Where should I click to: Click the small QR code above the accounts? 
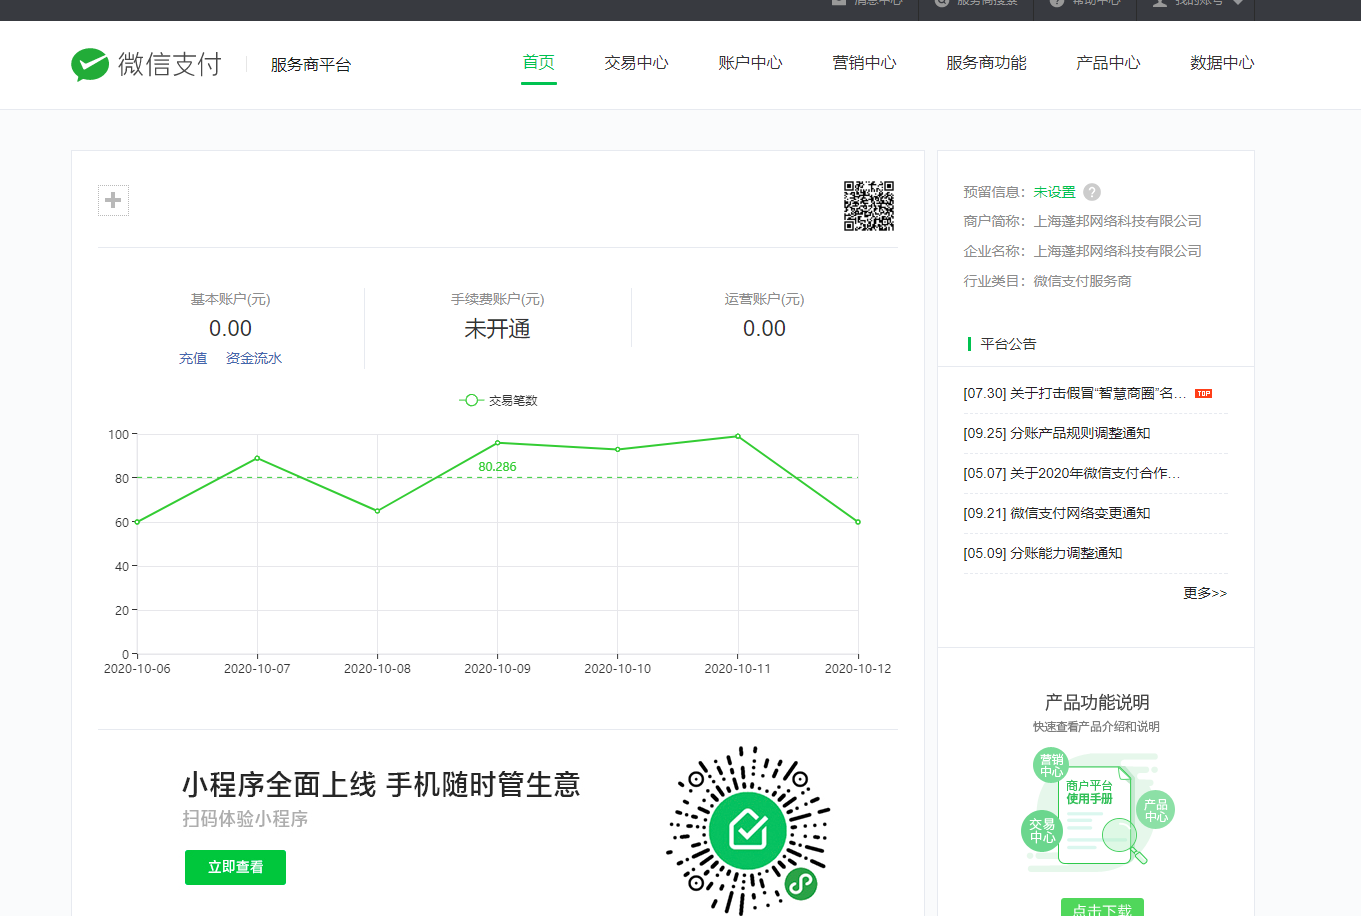[869, 206]
